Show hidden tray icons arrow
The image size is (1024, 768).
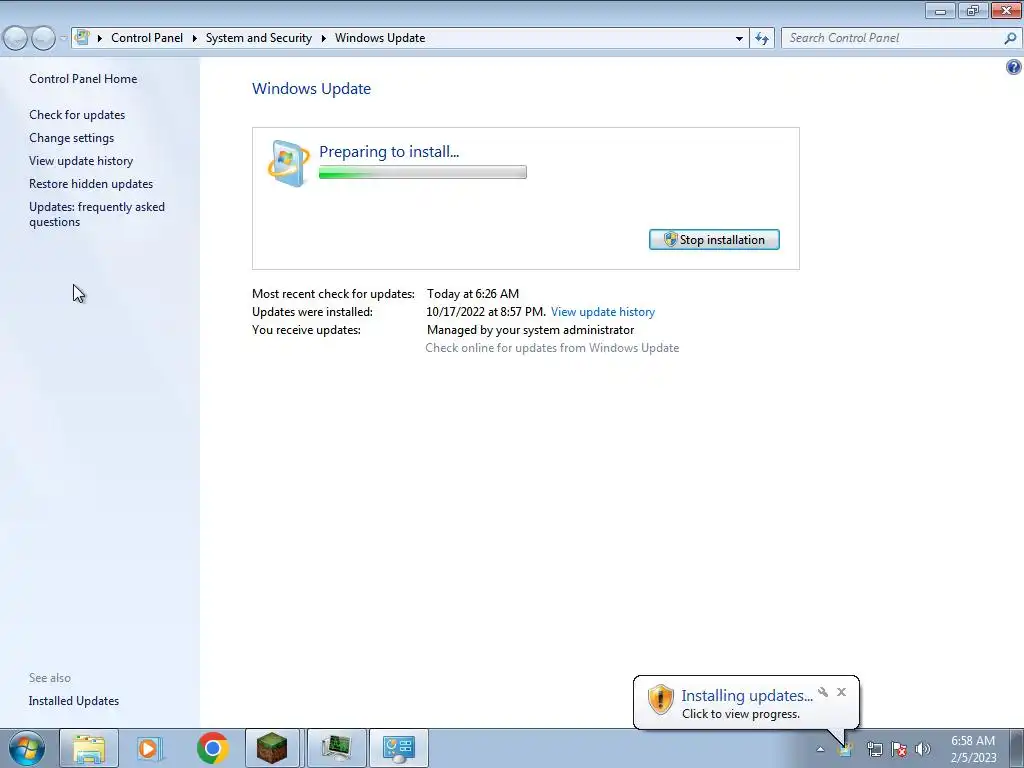click(x=820, y=749)
